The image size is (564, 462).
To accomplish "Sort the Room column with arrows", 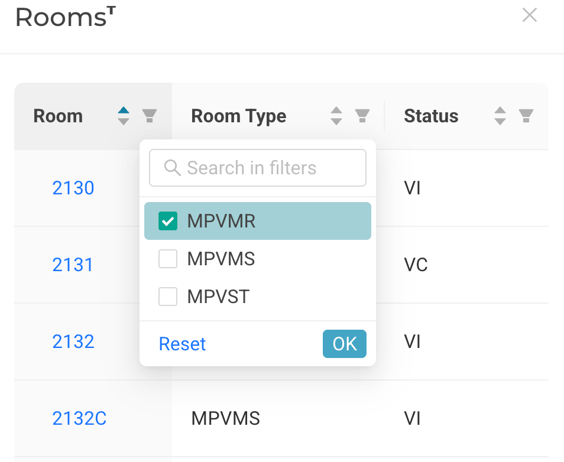I will click(123, 116).
